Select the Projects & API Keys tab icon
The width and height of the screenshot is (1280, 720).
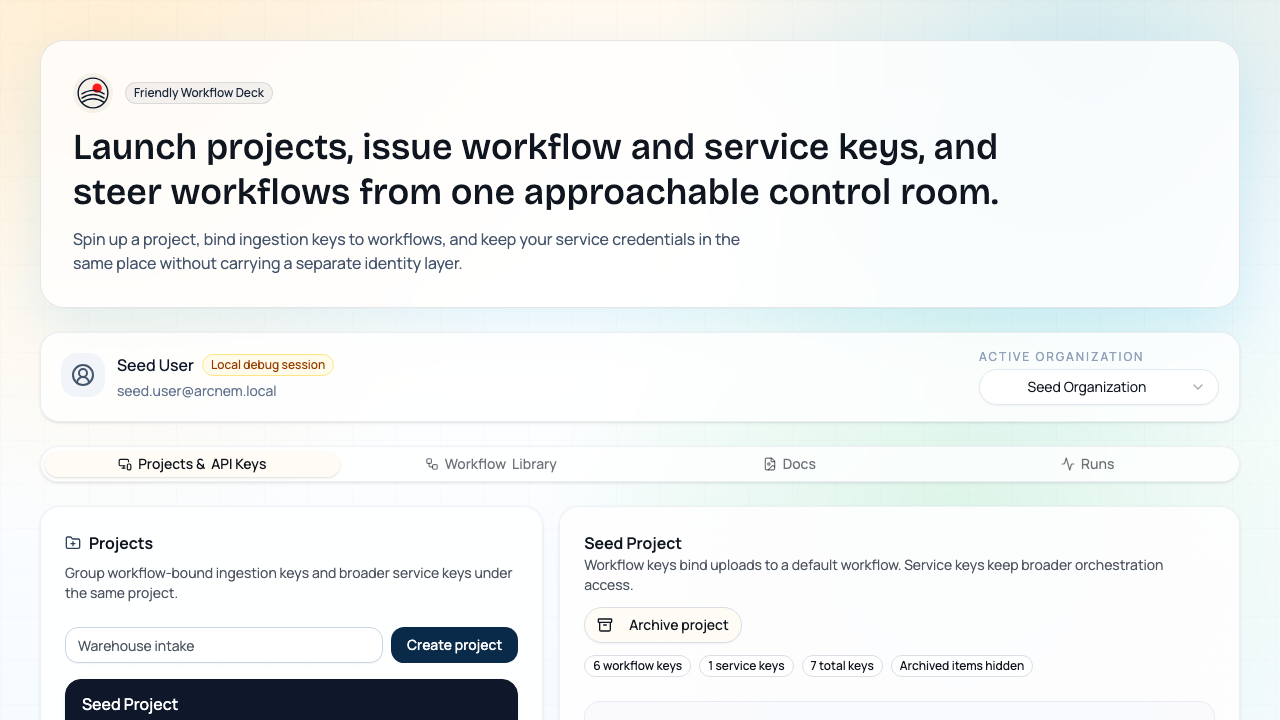[124, 464]
